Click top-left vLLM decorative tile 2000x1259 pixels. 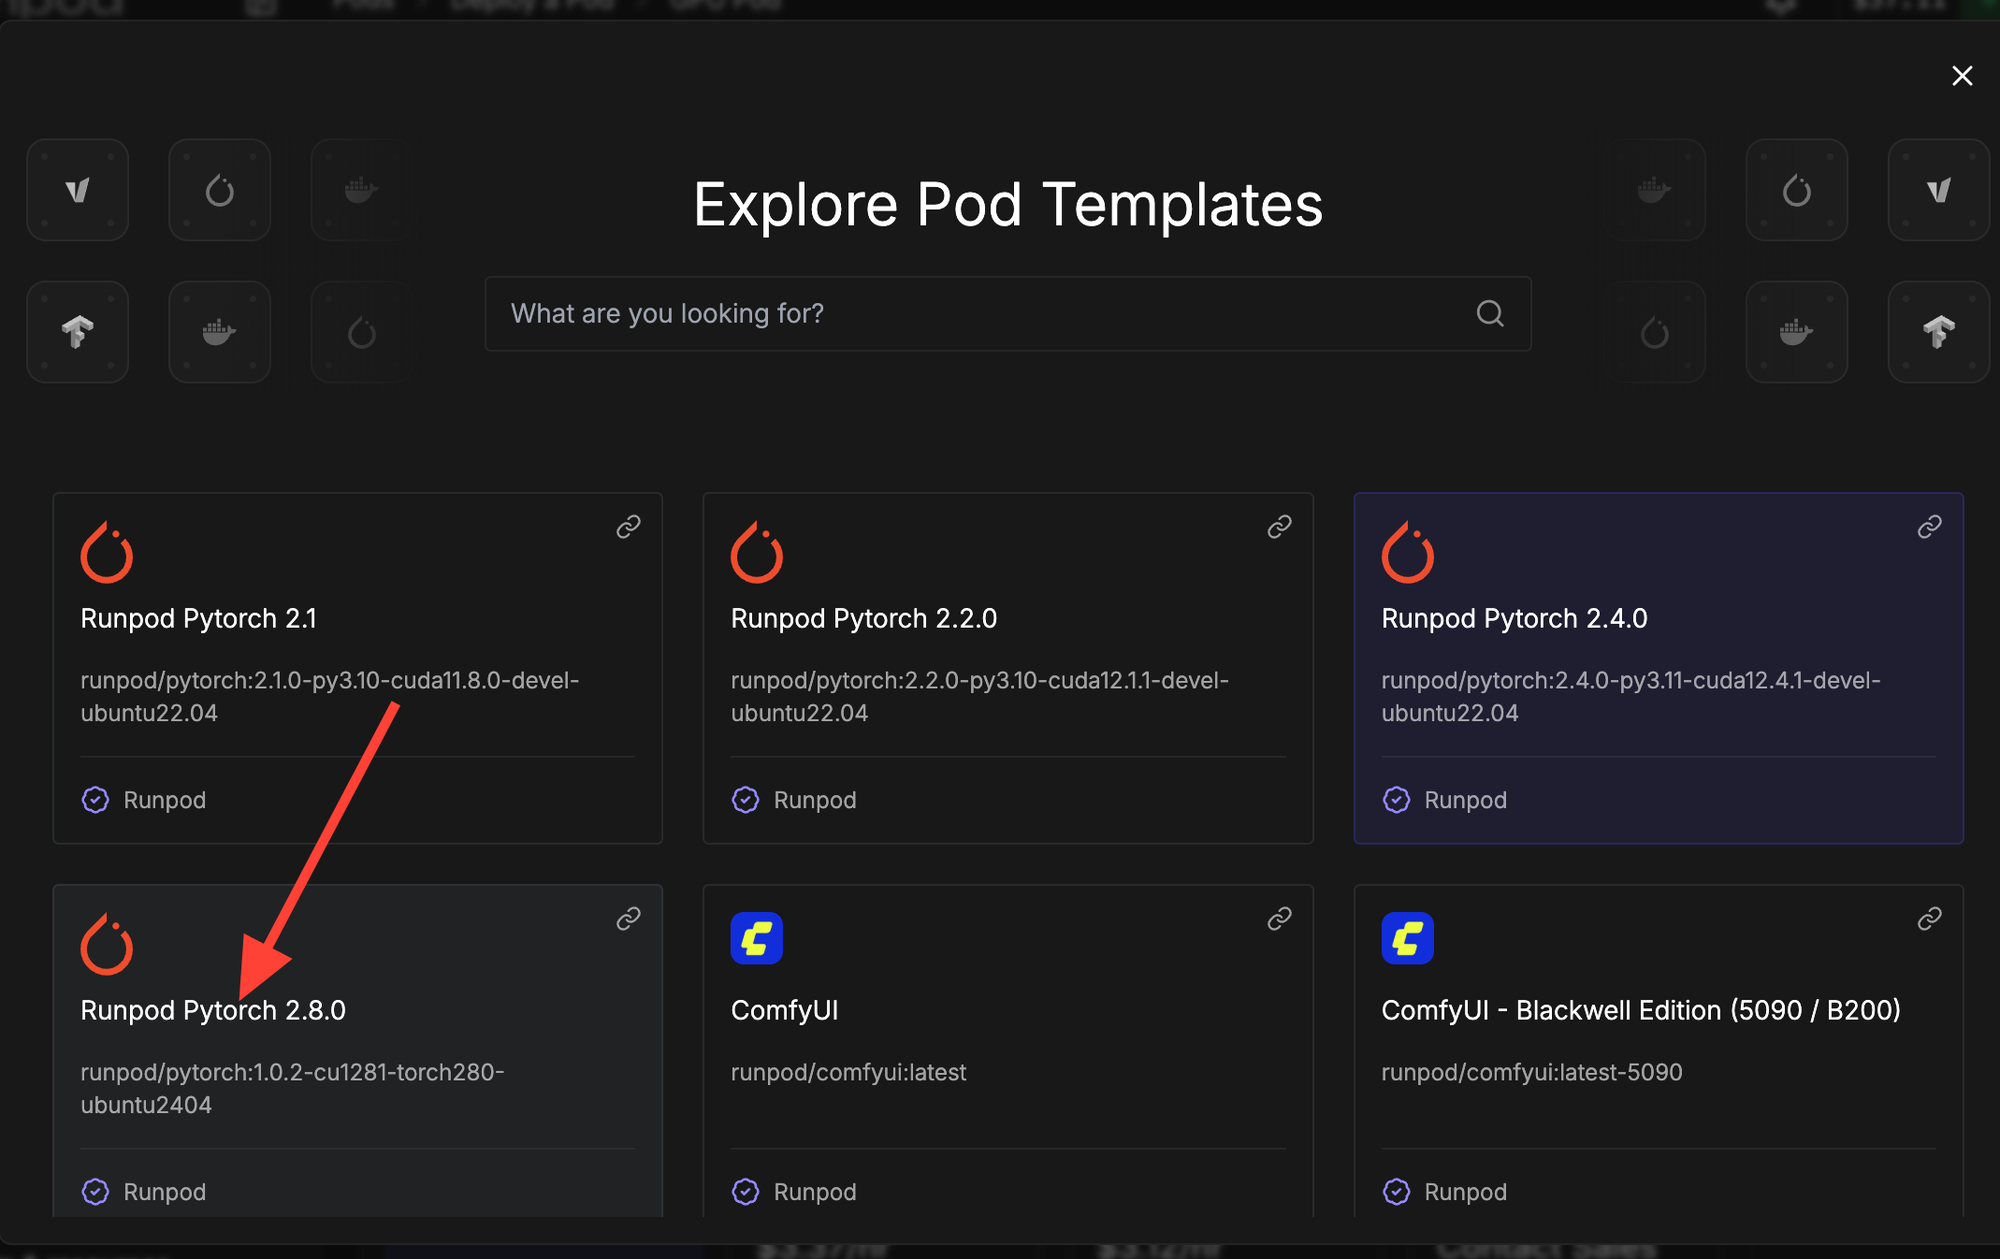click(x=78, y=190)
